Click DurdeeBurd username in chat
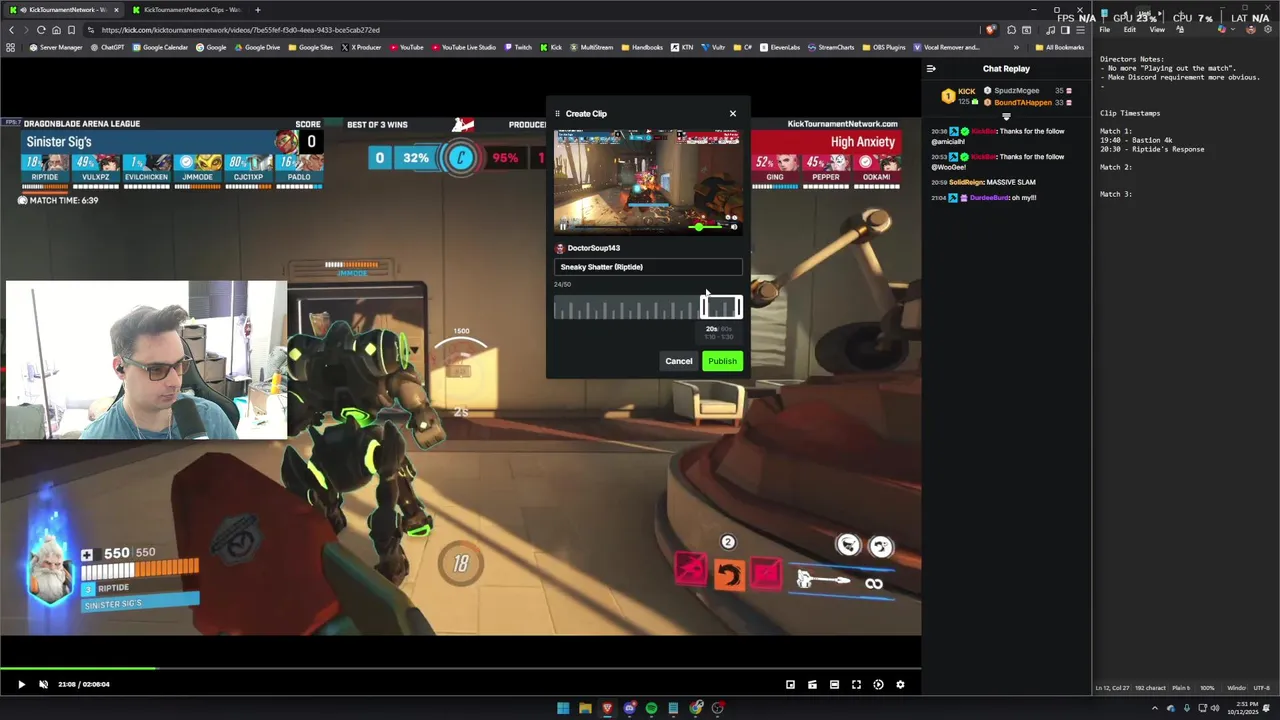 click(989, 198)
